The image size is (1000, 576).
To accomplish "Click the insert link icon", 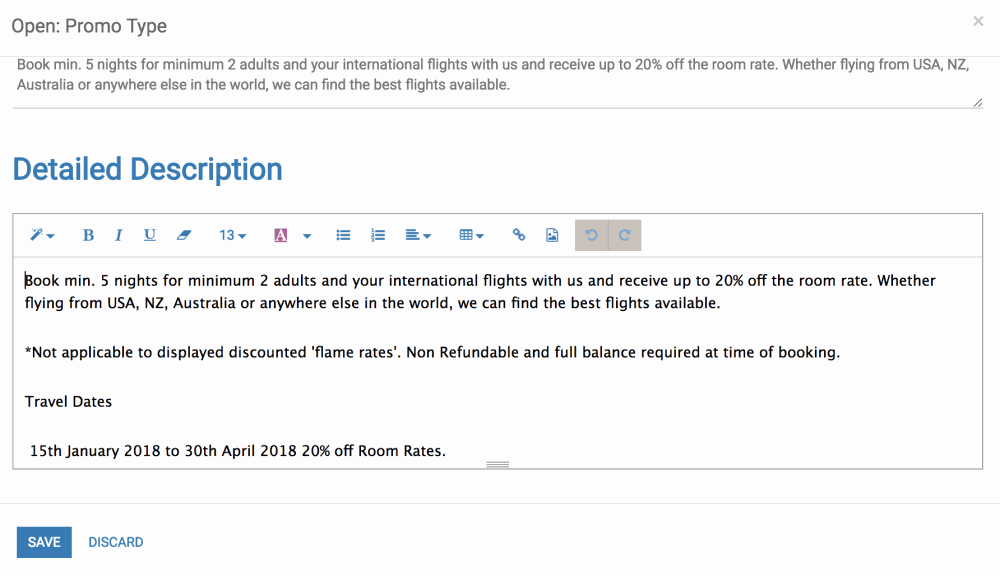I will click(518, 235).
